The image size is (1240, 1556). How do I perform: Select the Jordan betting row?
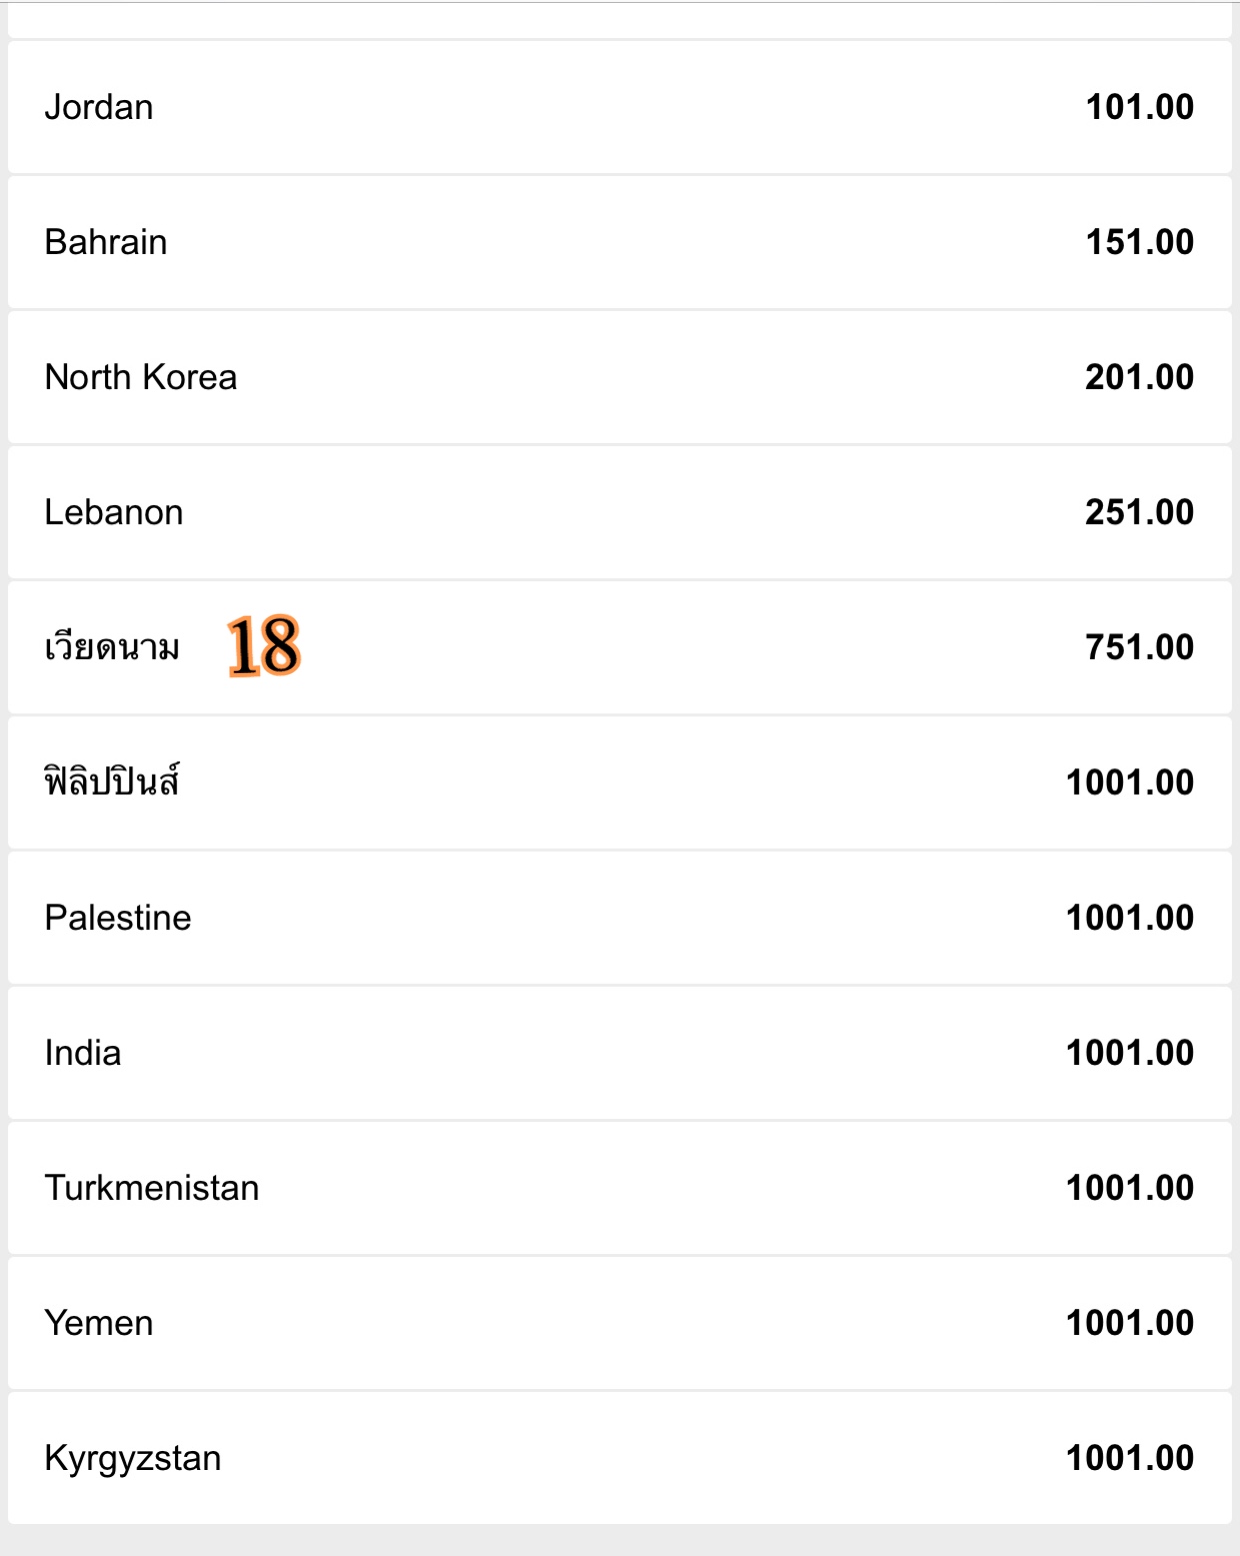(x=620, y=107)
